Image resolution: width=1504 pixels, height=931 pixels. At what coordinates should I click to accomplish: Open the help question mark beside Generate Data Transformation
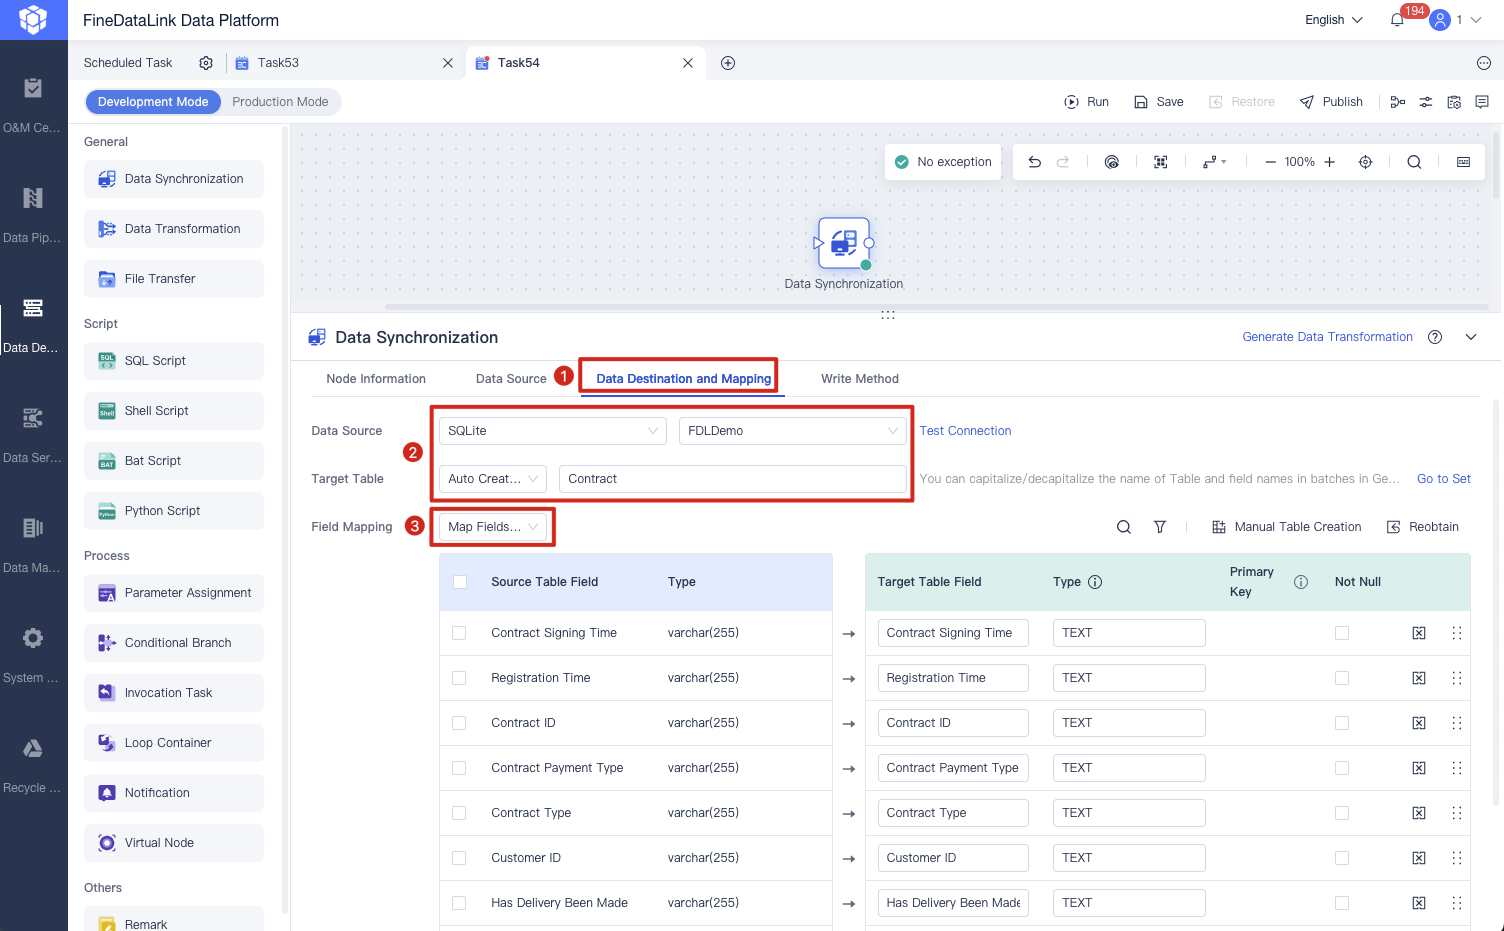[x=1435, y=337]
